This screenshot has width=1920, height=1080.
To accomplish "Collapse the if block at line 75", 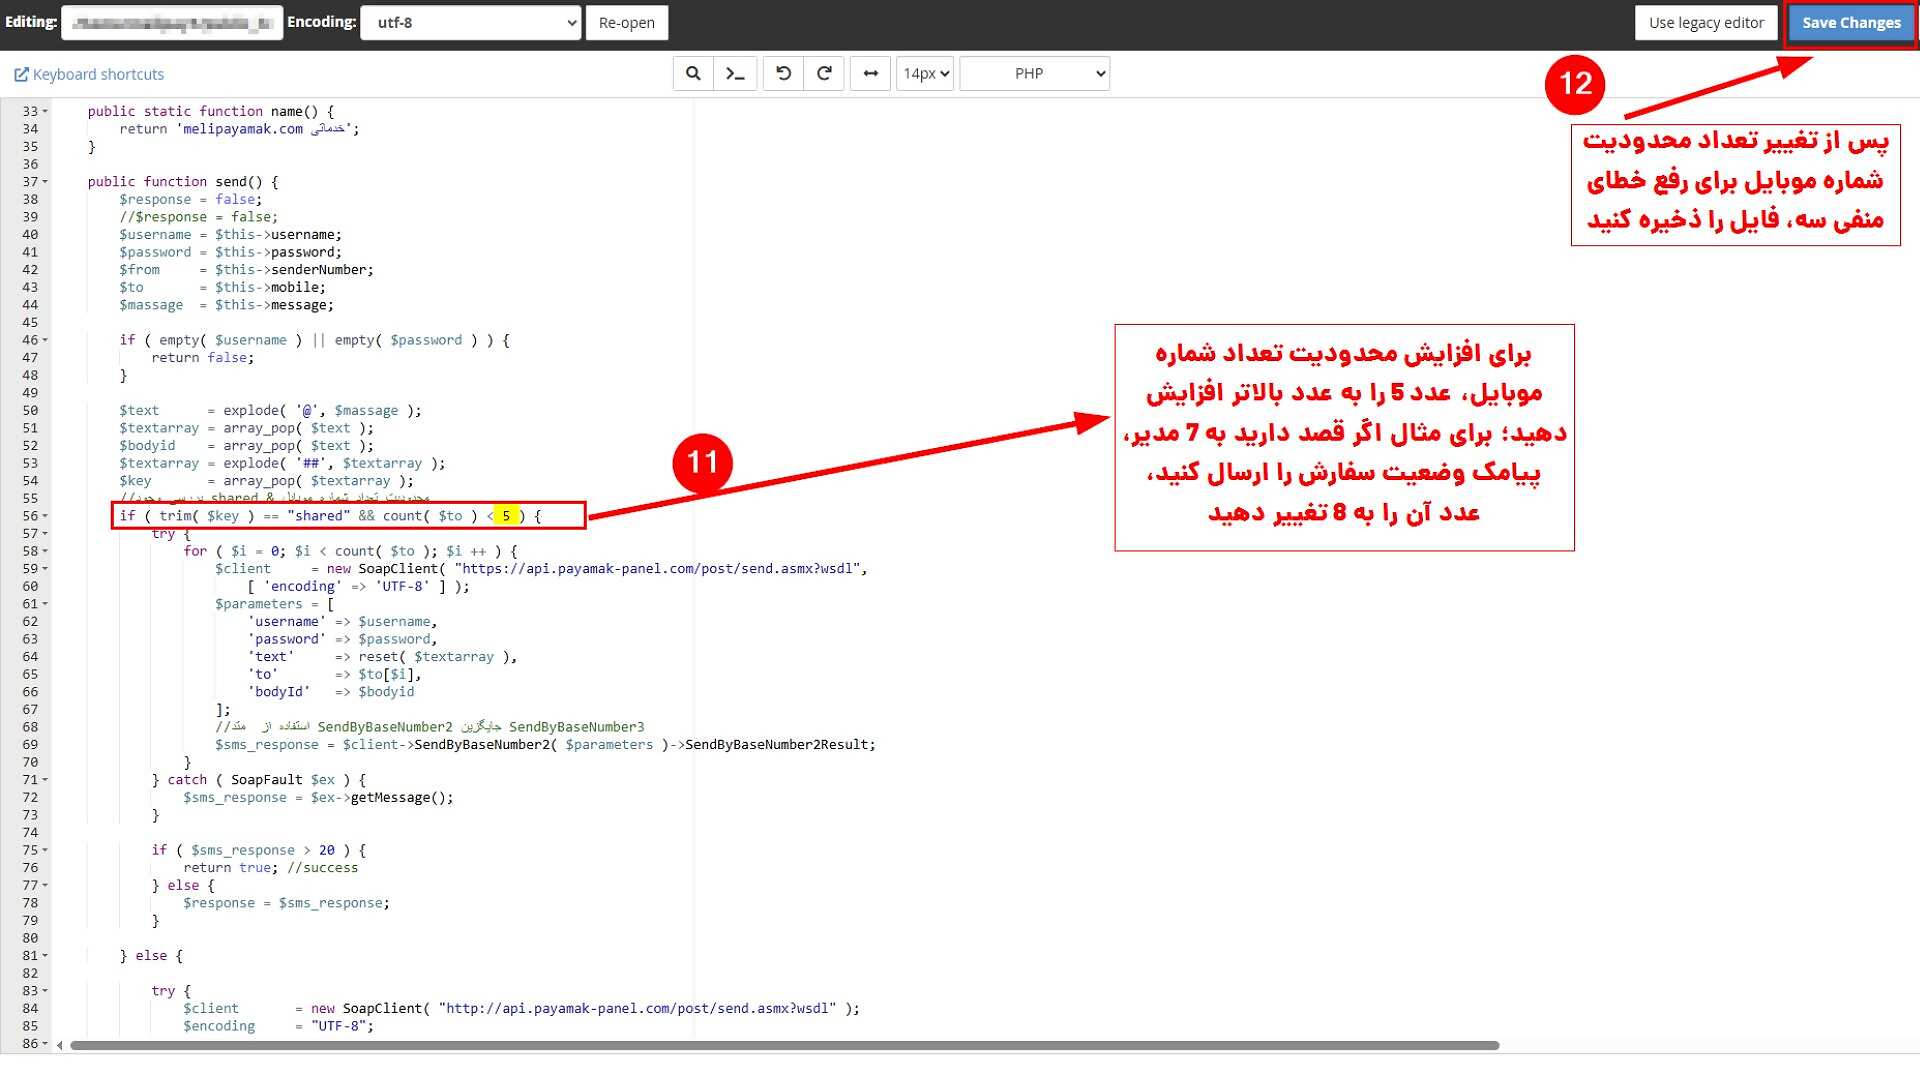I will click(x=46, y=851).
